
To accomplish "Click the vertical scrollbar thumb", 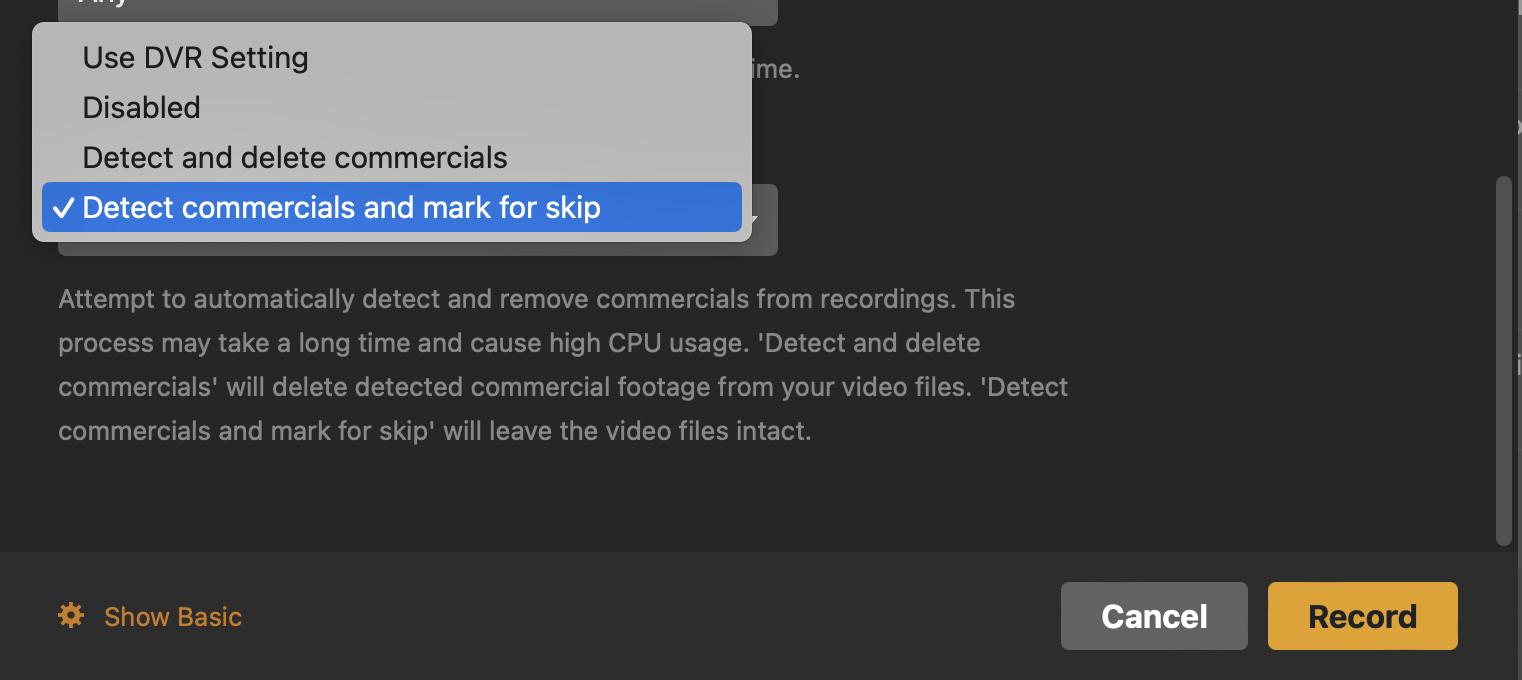I will 1503,360.
